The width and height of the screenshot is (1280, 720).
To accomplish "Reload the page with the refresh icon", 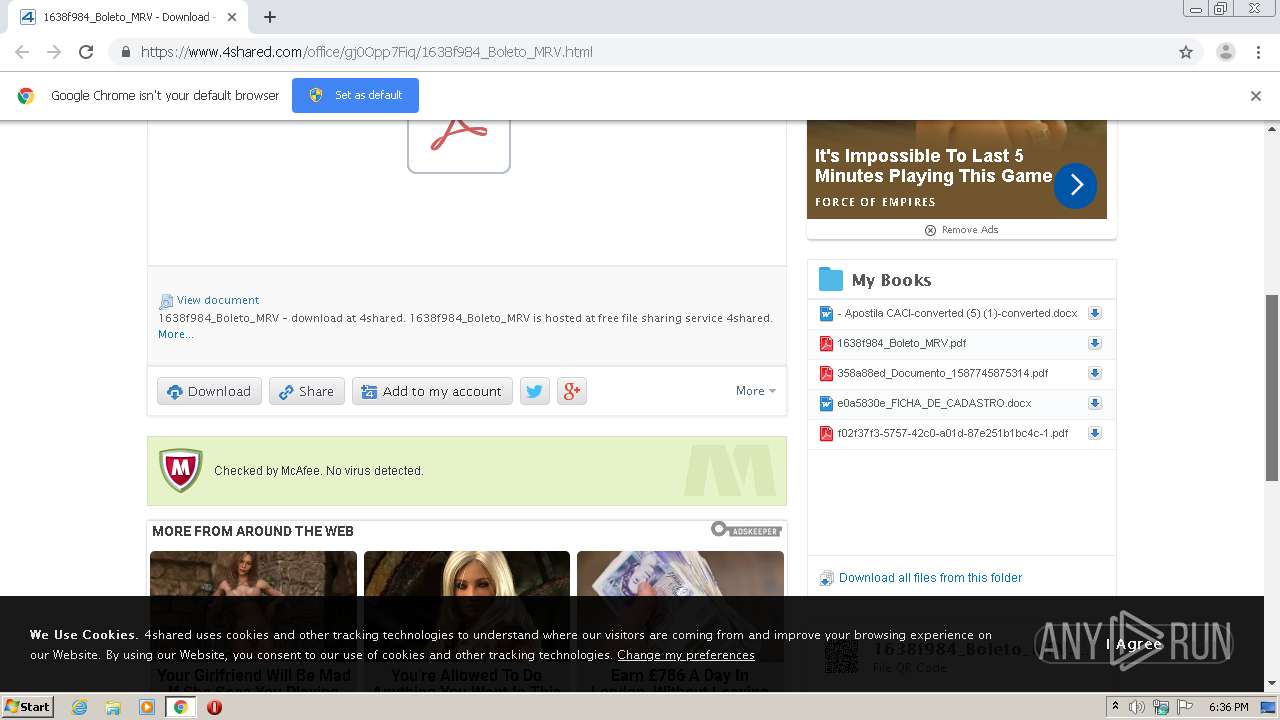I will click(86, 52).
